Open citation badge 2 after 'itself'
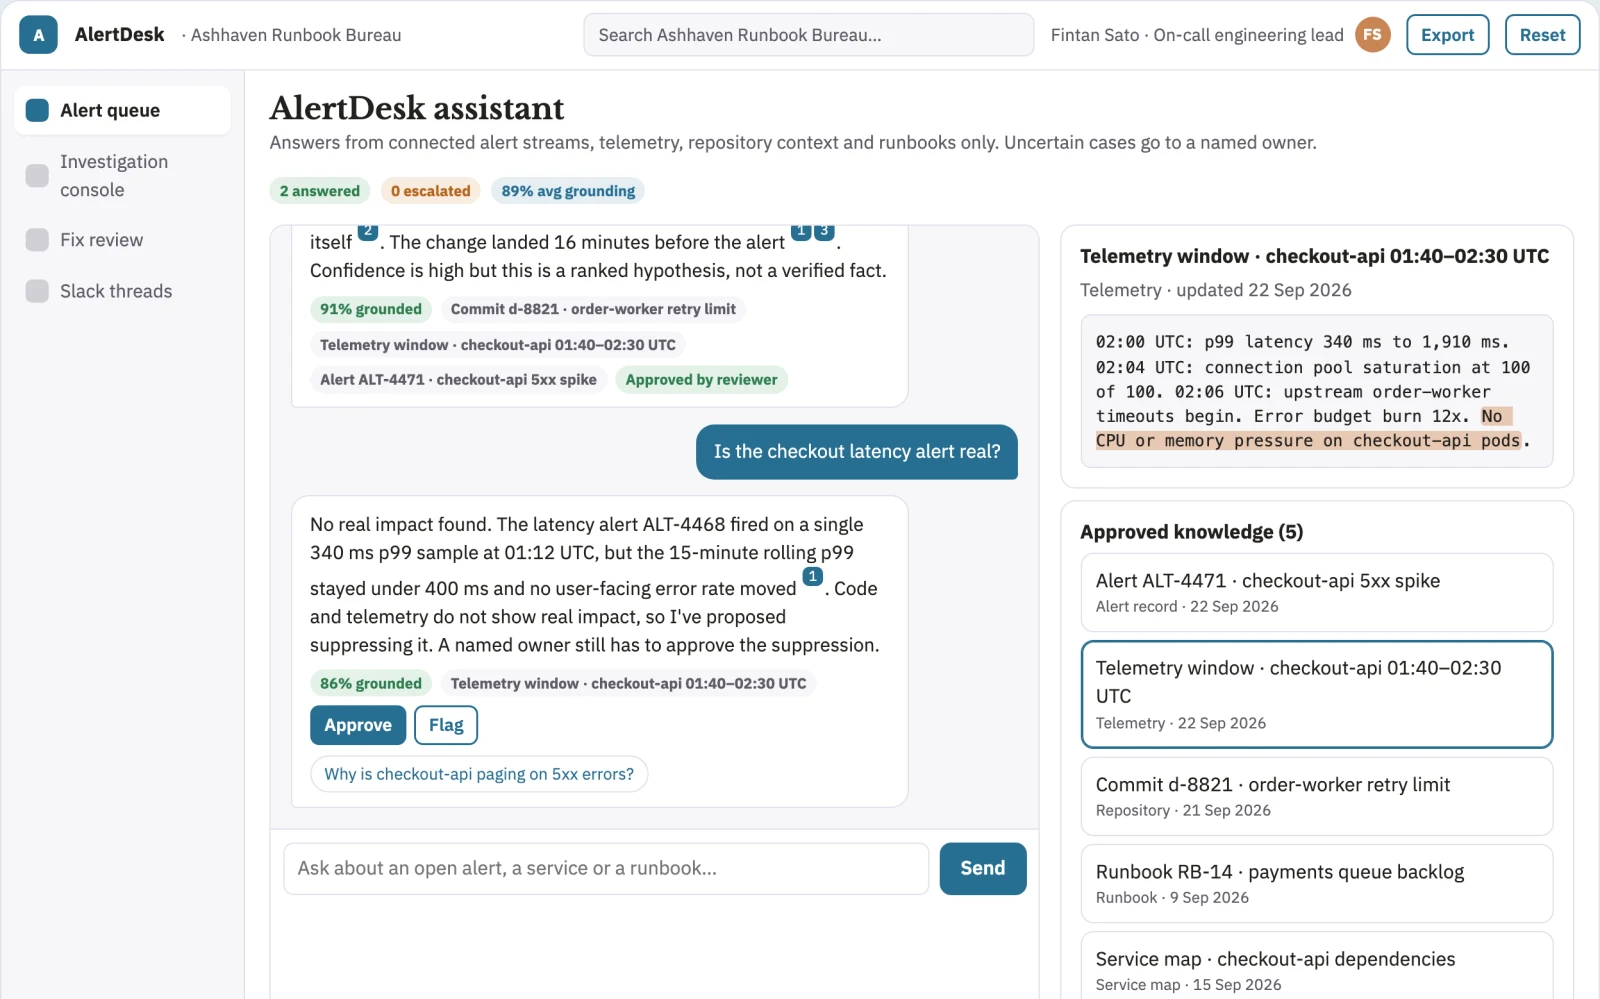Viewport: 1600px width, 999px height. point(368,232)
